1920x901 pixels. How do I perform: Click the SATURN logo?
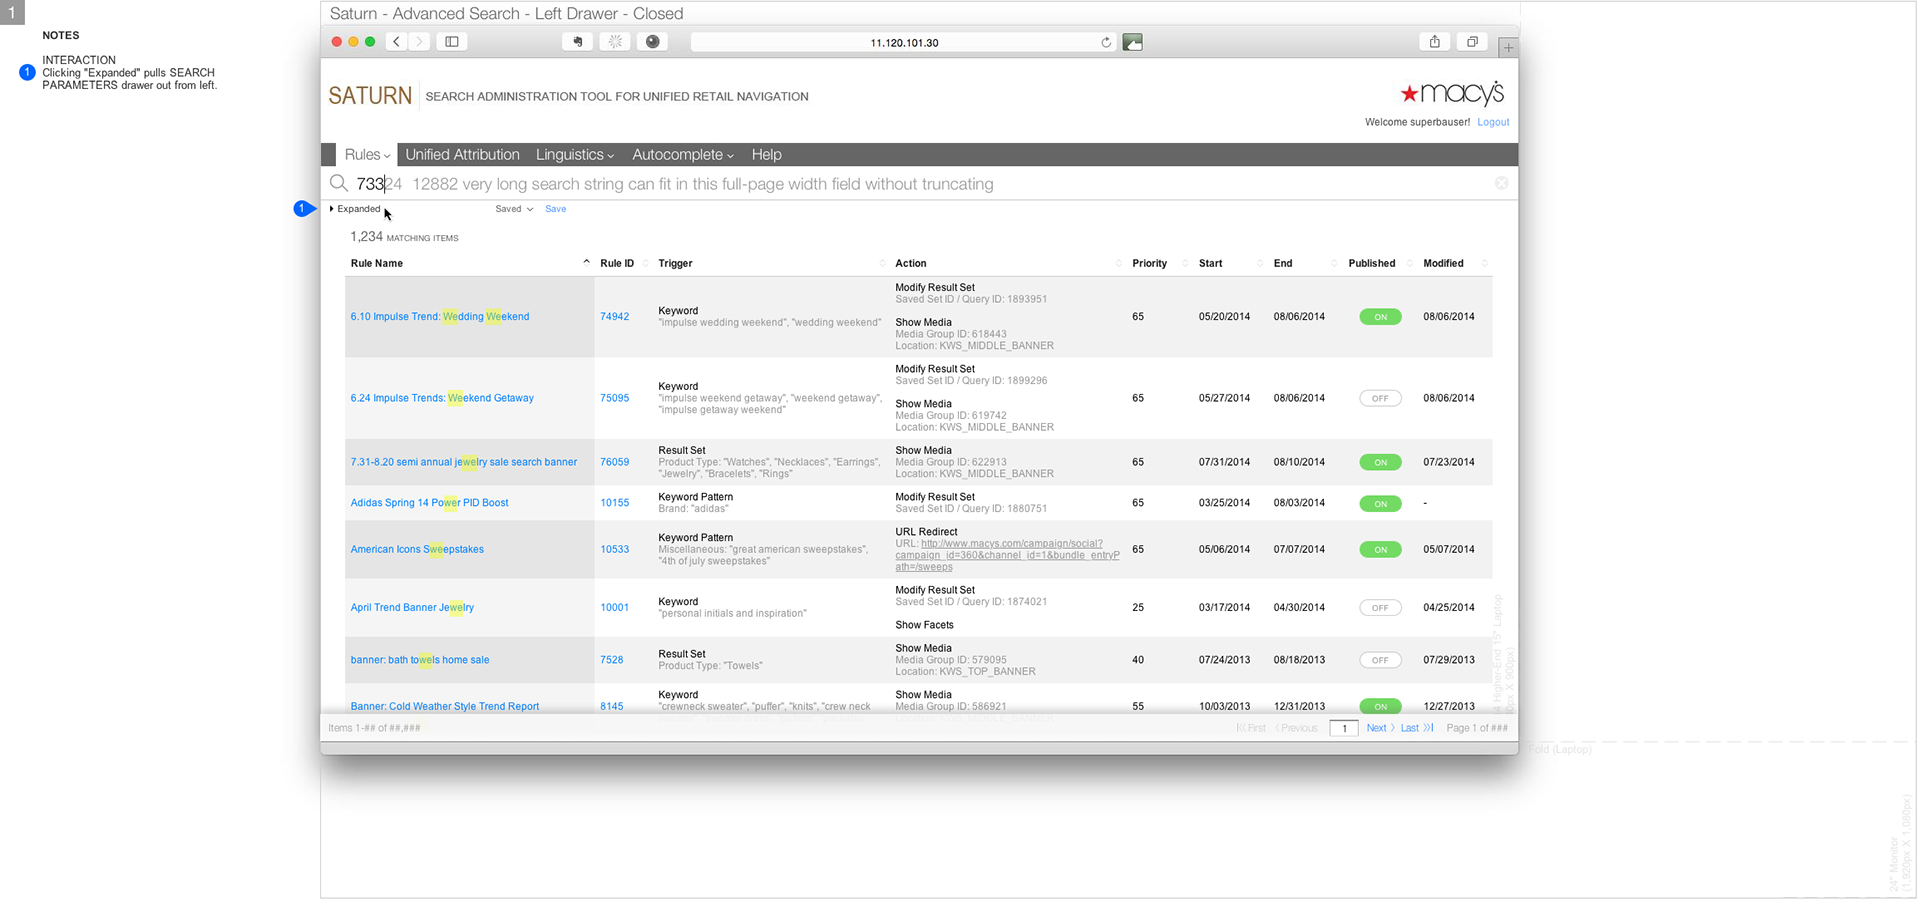[370, 96]
